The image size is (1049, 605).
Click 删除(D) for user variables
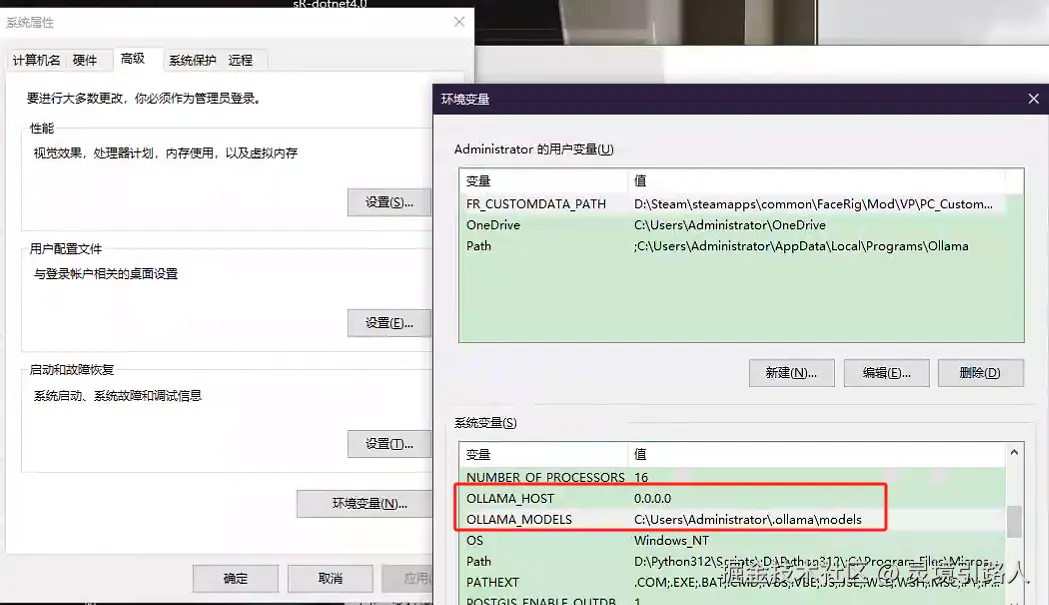[x=981, y=373]
